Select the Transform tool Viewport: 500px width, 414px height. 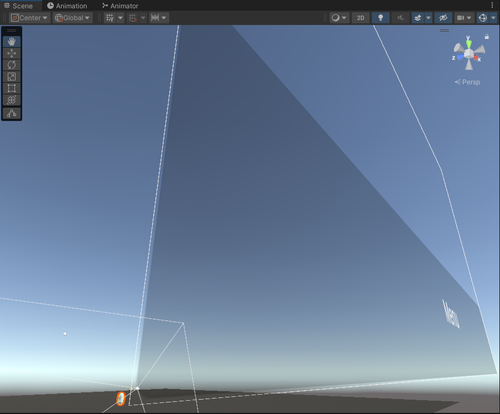[x=12, y=100]
